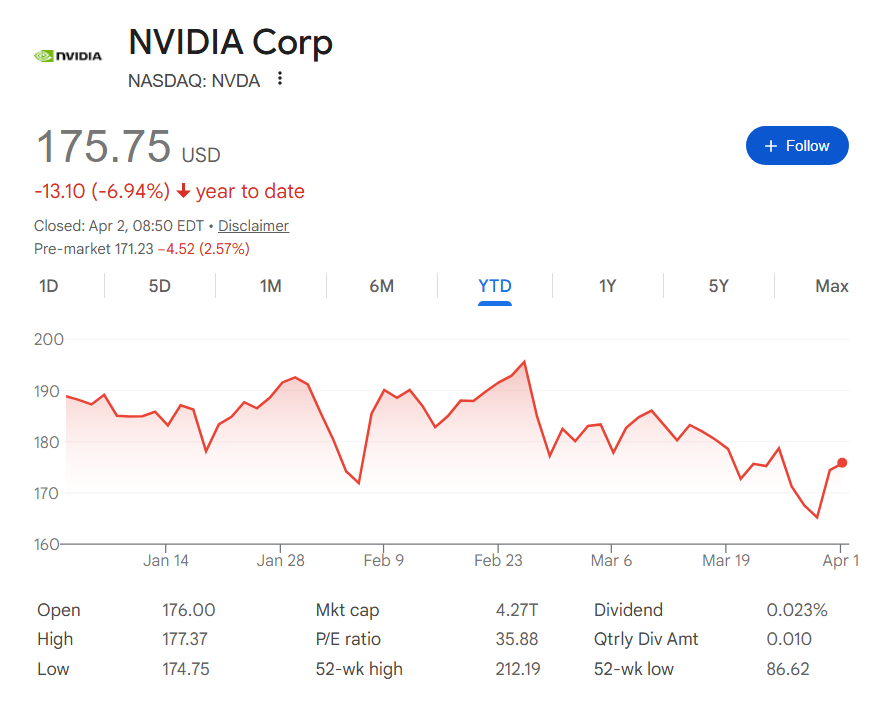Open the 1M chart view
This screenshot has height=706, width=869.
tap(270, 286)
